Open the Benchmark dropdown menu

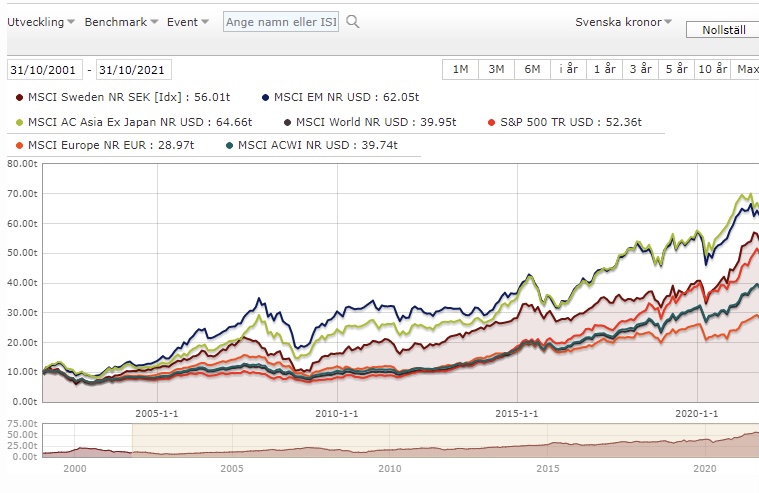tap(121, 22)
